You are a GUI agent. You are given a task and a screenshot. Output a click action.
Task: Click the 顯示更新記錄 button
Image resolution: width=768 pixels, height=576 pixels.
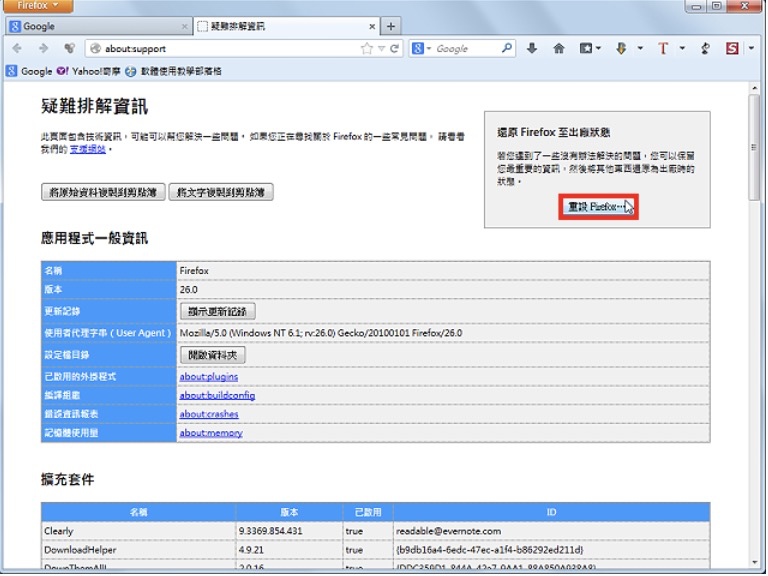pyautogui.click(x=217, y=311)
